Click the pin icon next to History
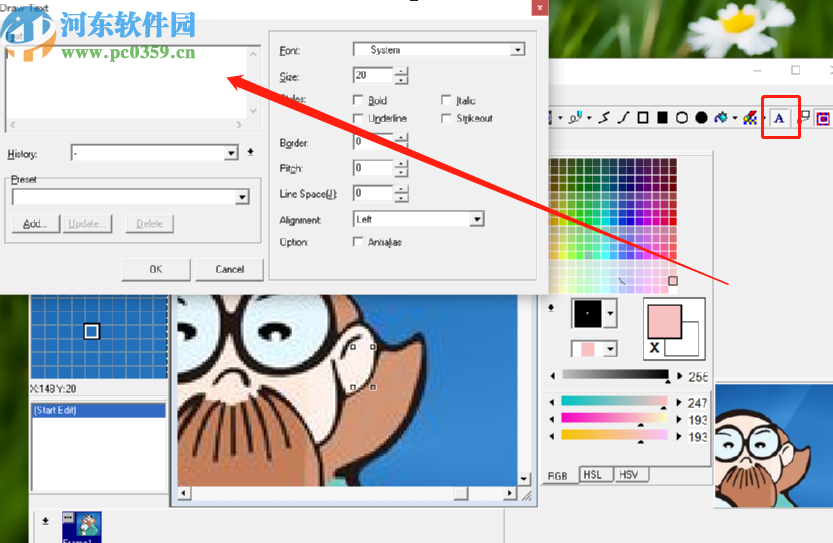The width and height of the screenshot is (833, 543). (x=250, y=152)
